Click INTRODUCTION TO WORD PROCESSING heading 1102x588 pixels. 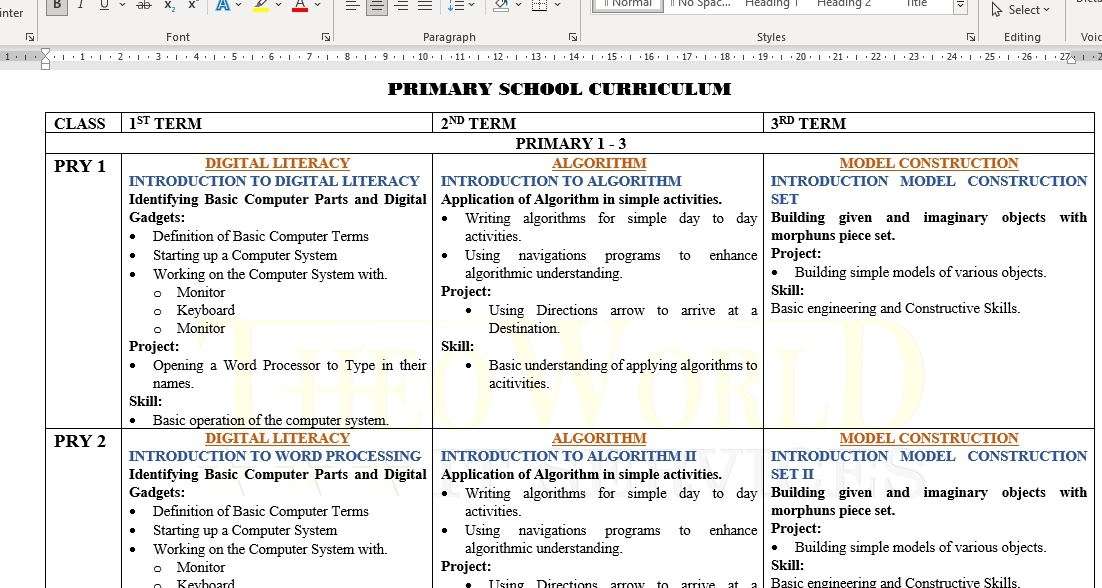pyautogui.click(x=275, y=456)
